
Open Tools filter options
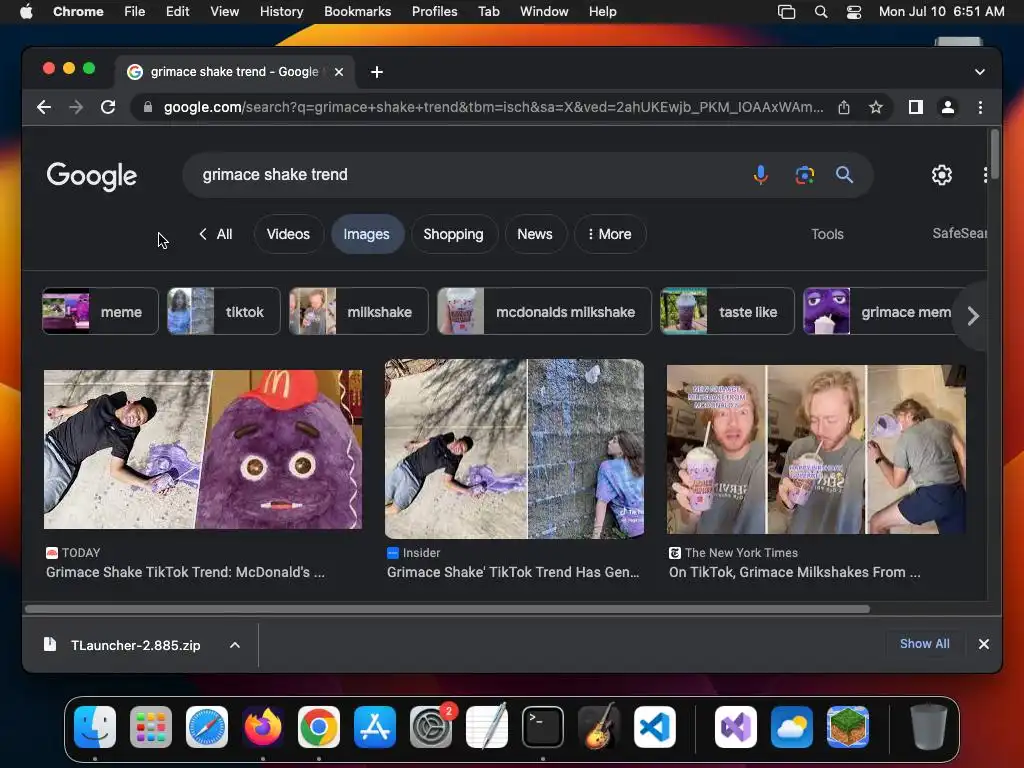[827, 234]
